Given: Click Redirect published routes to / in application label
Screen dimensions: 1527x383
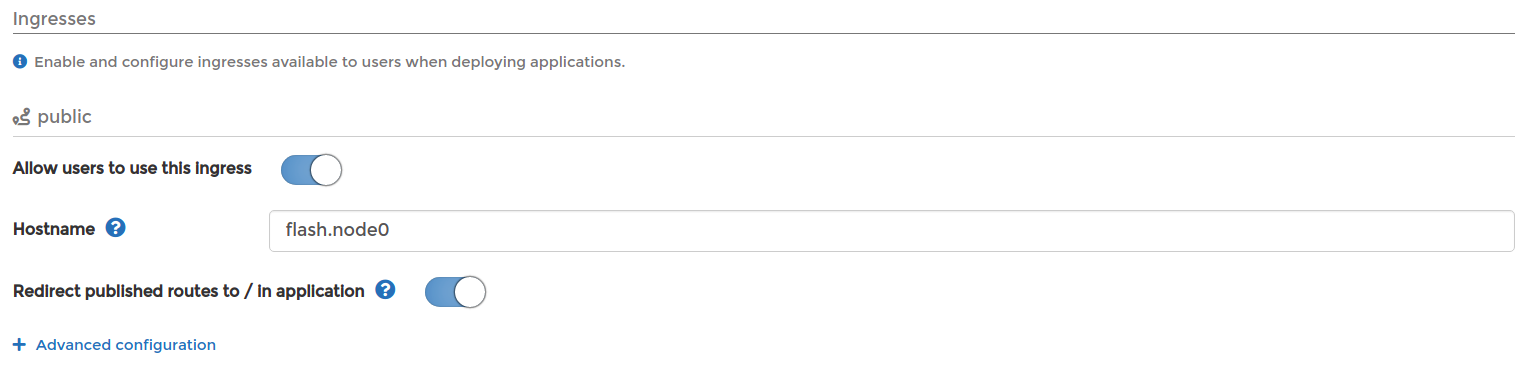Looking at the screenshot, I should (189, 292).
